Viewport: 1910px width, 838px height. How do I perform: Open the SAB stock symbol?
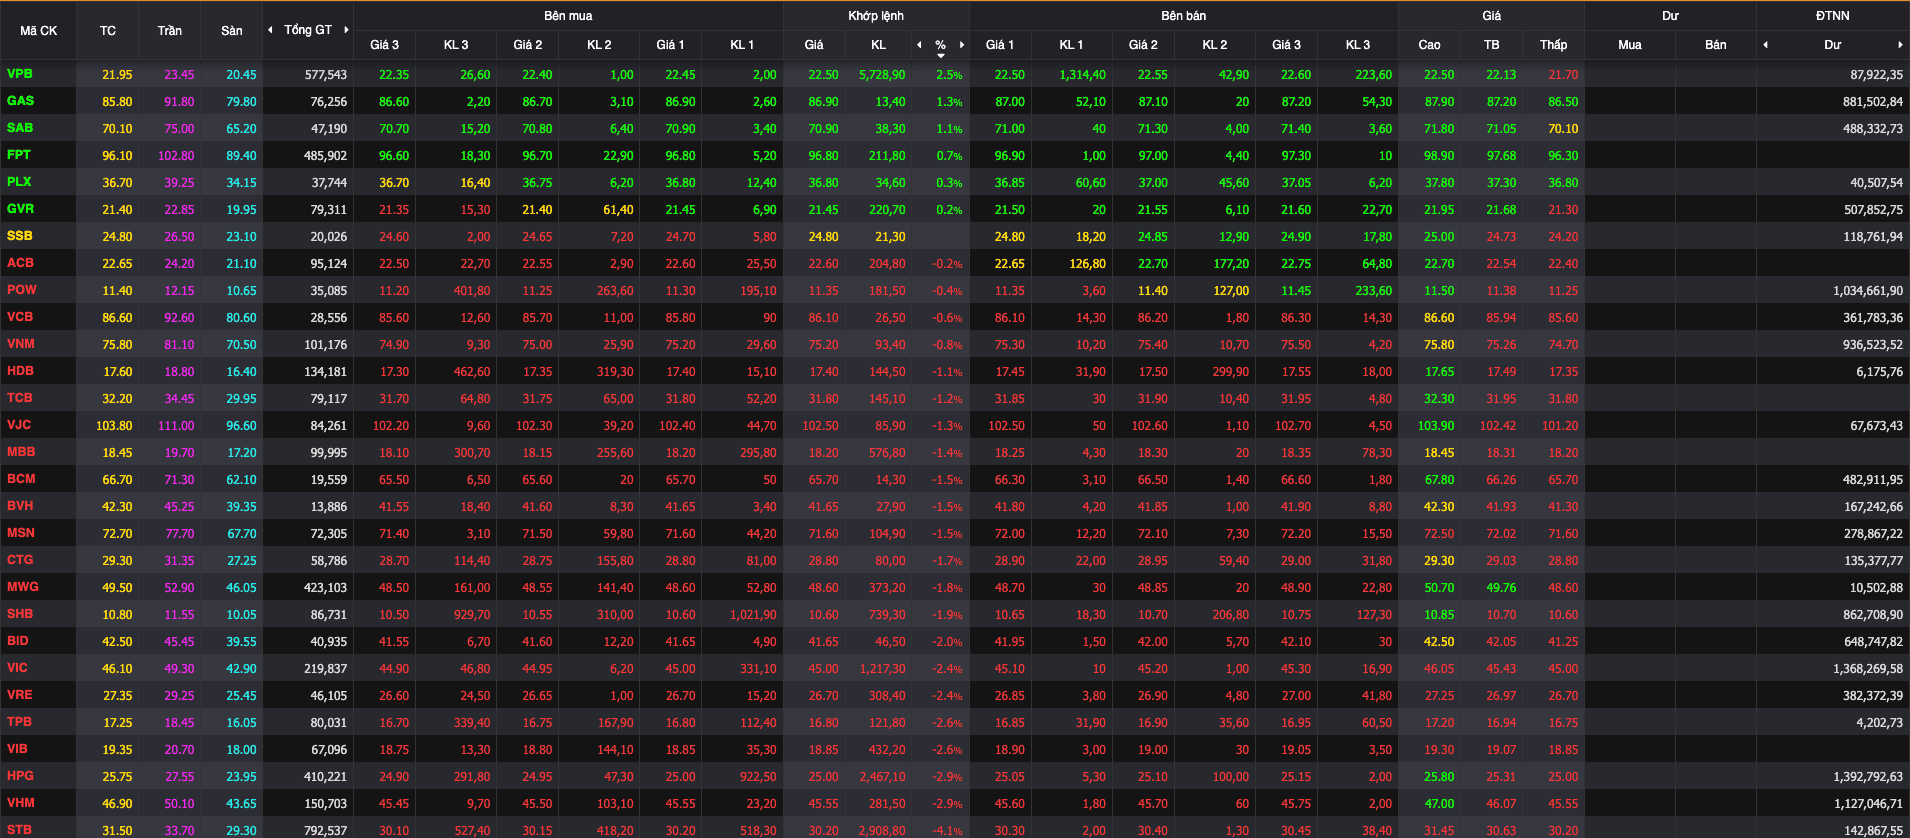pos(20,128)
